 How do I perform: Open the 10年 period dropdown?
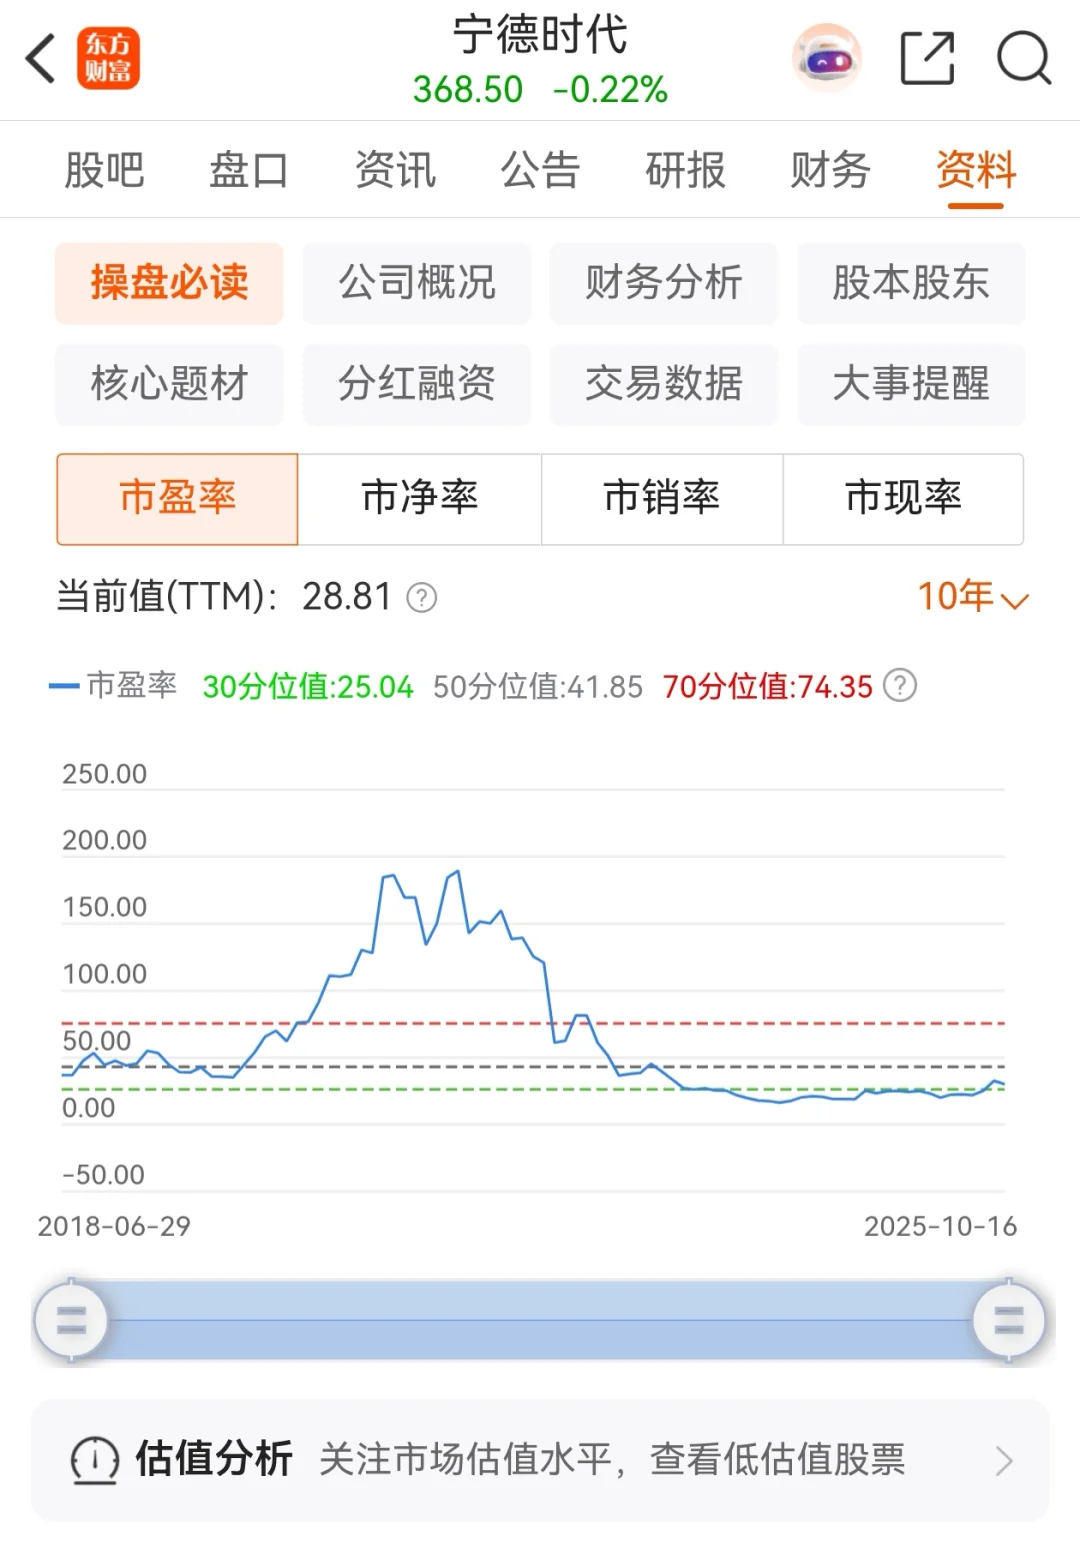[x=973, y=597]
